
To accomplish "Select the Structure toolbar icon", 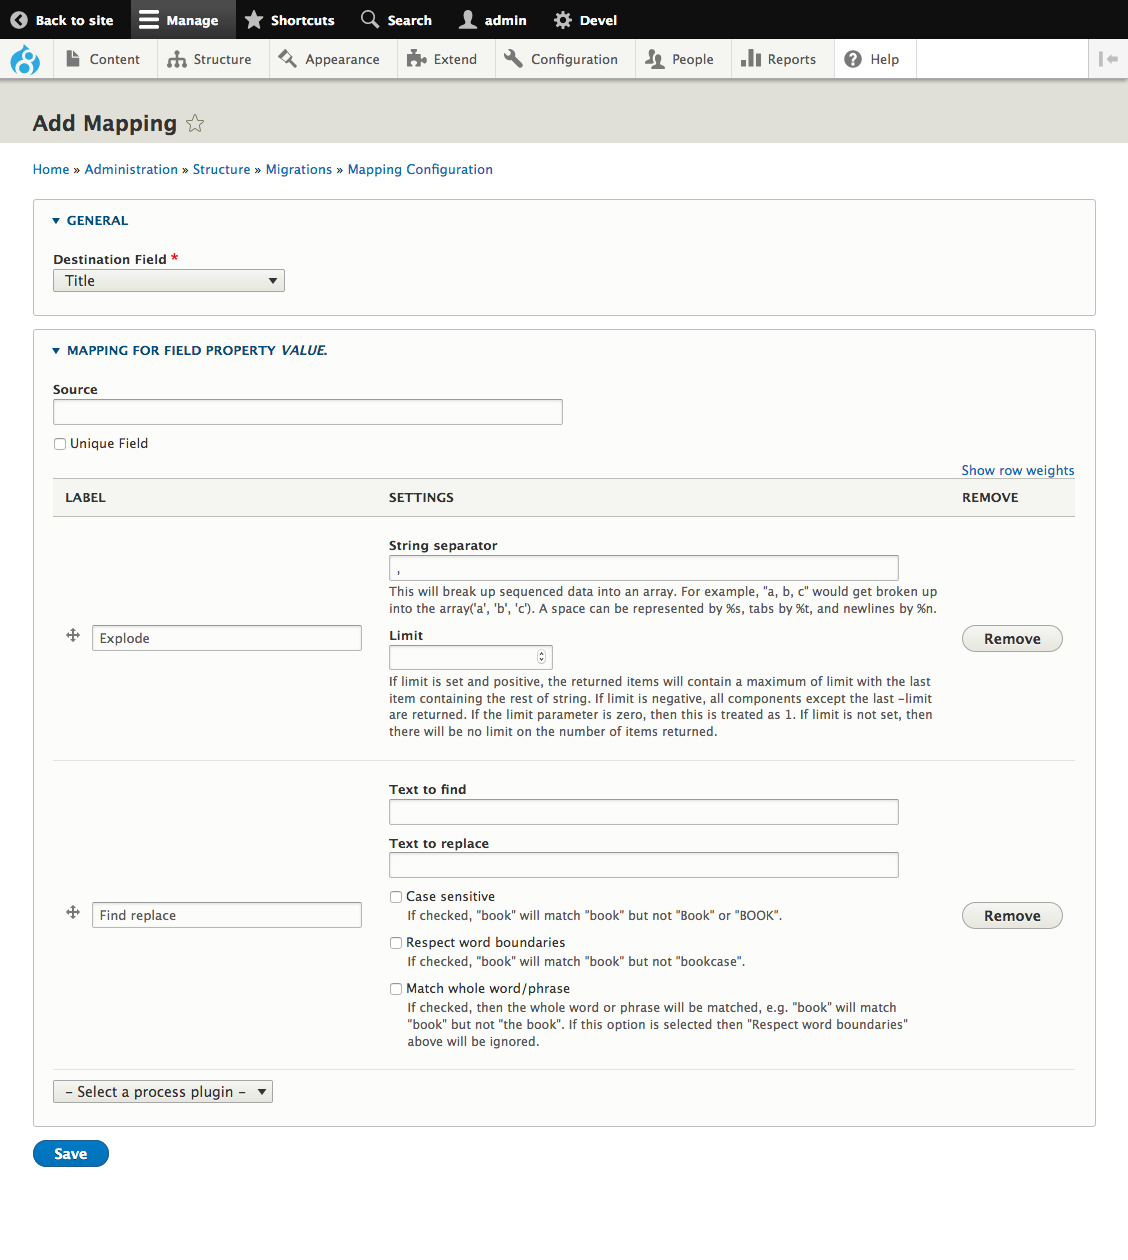I will click(x=176, y=58).
